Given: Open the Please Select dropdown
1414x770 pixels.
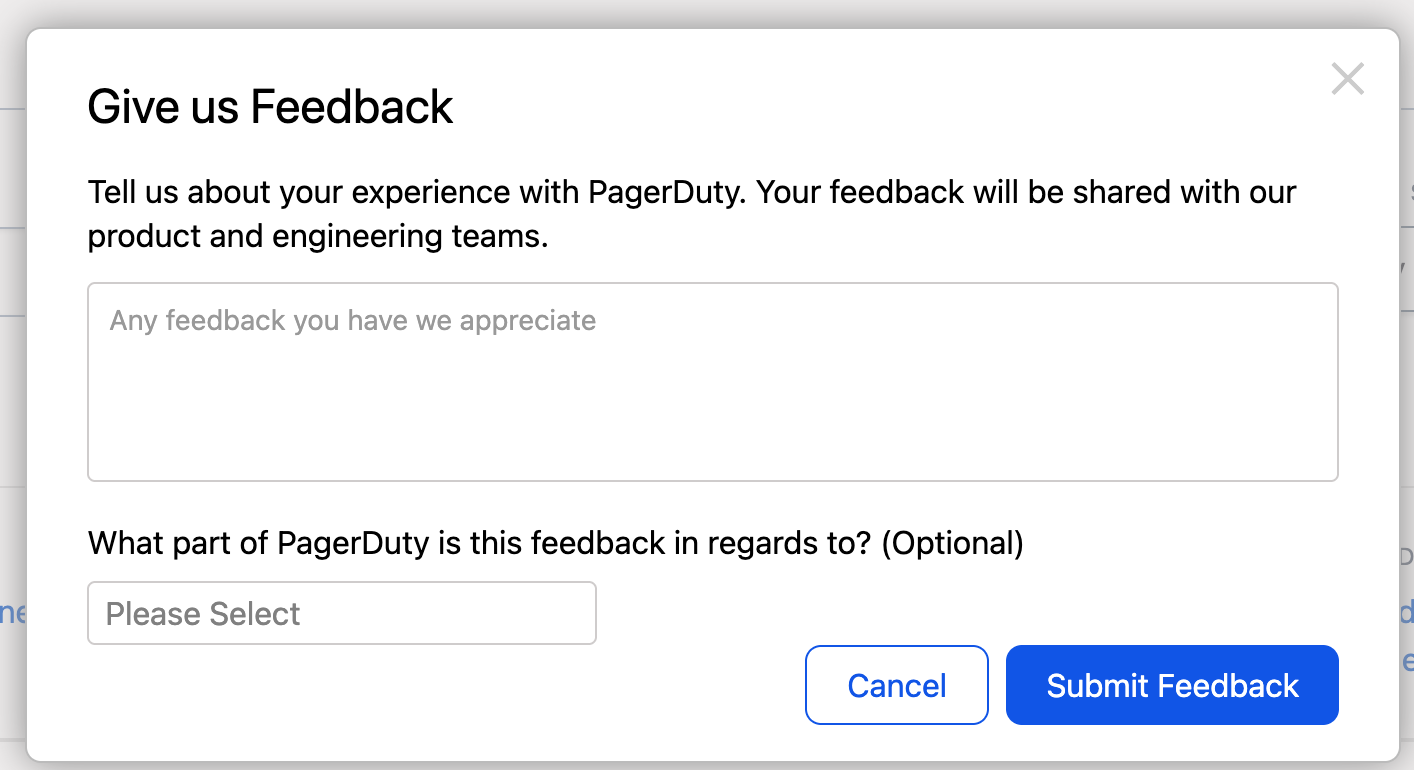Looking at the screenshot, I should point(342,613).
